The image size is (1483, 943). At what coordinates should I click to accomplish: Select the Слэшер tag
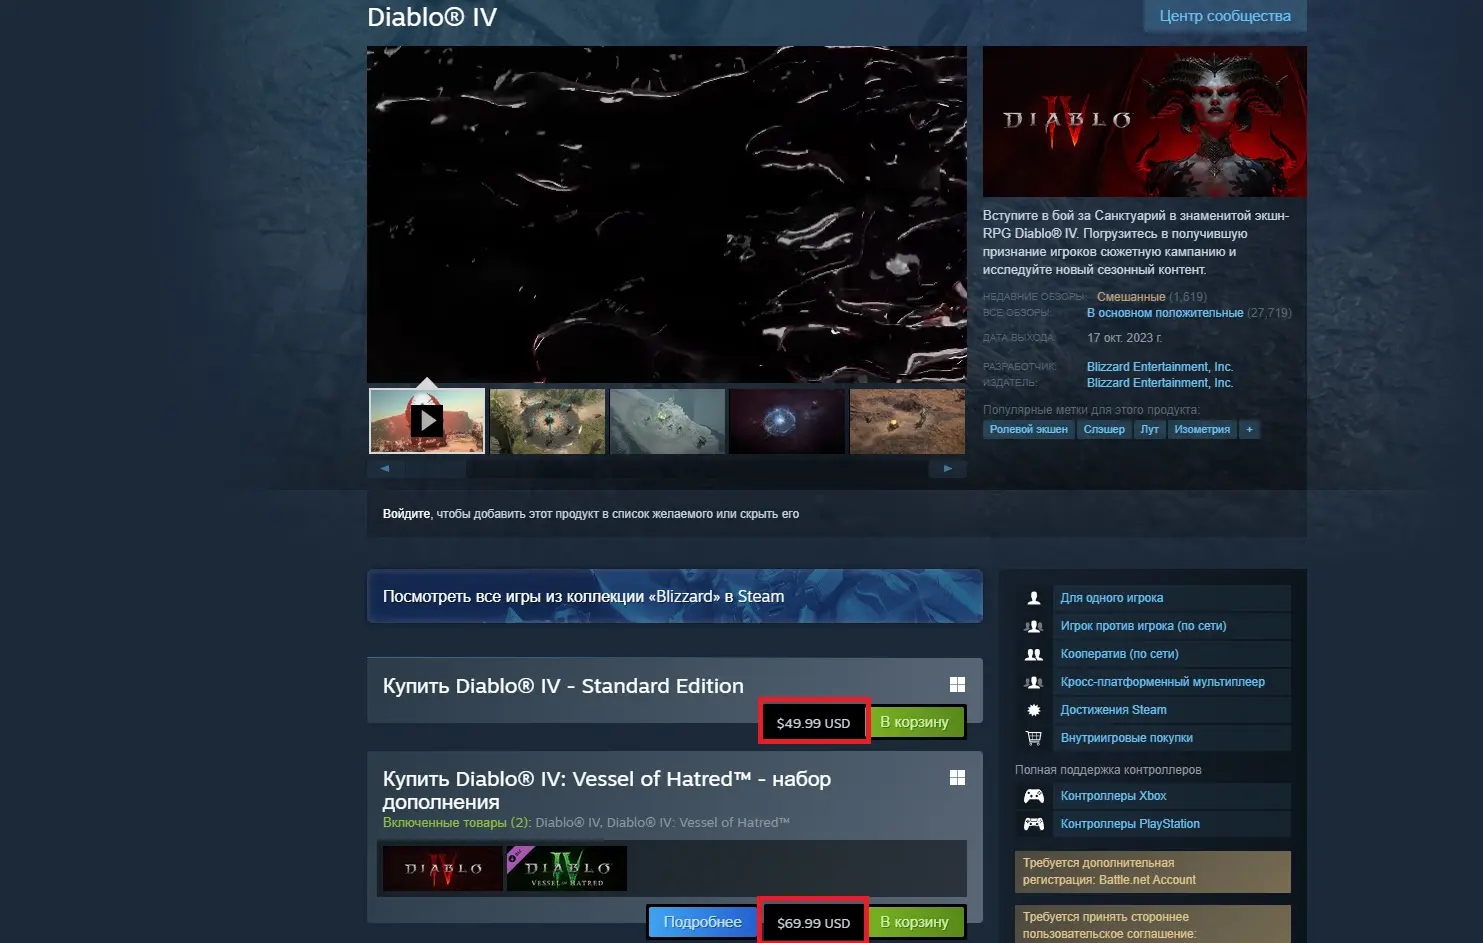1104,429
